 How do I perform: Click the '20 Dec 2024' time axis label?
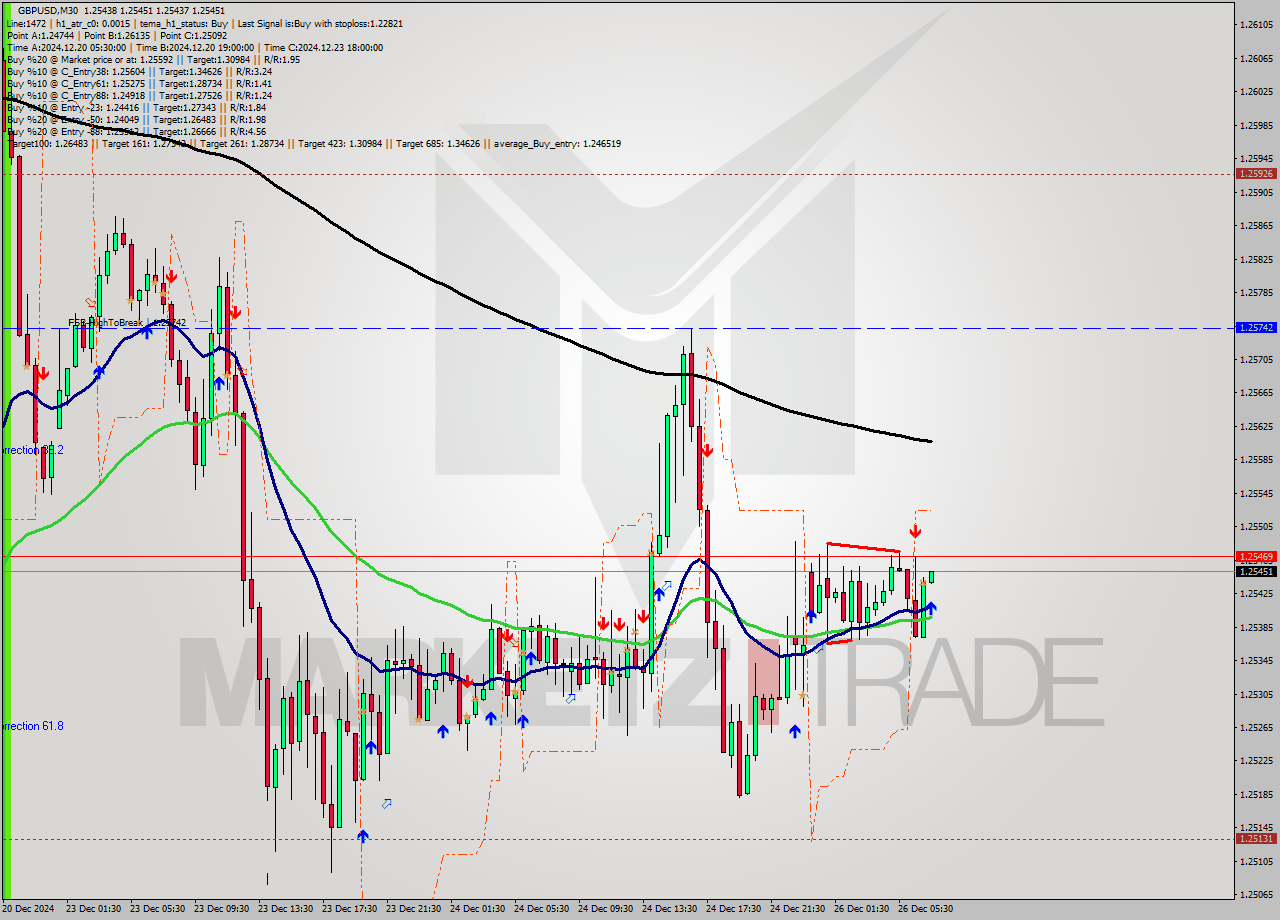pyautogui.click(x=28, y=909)
